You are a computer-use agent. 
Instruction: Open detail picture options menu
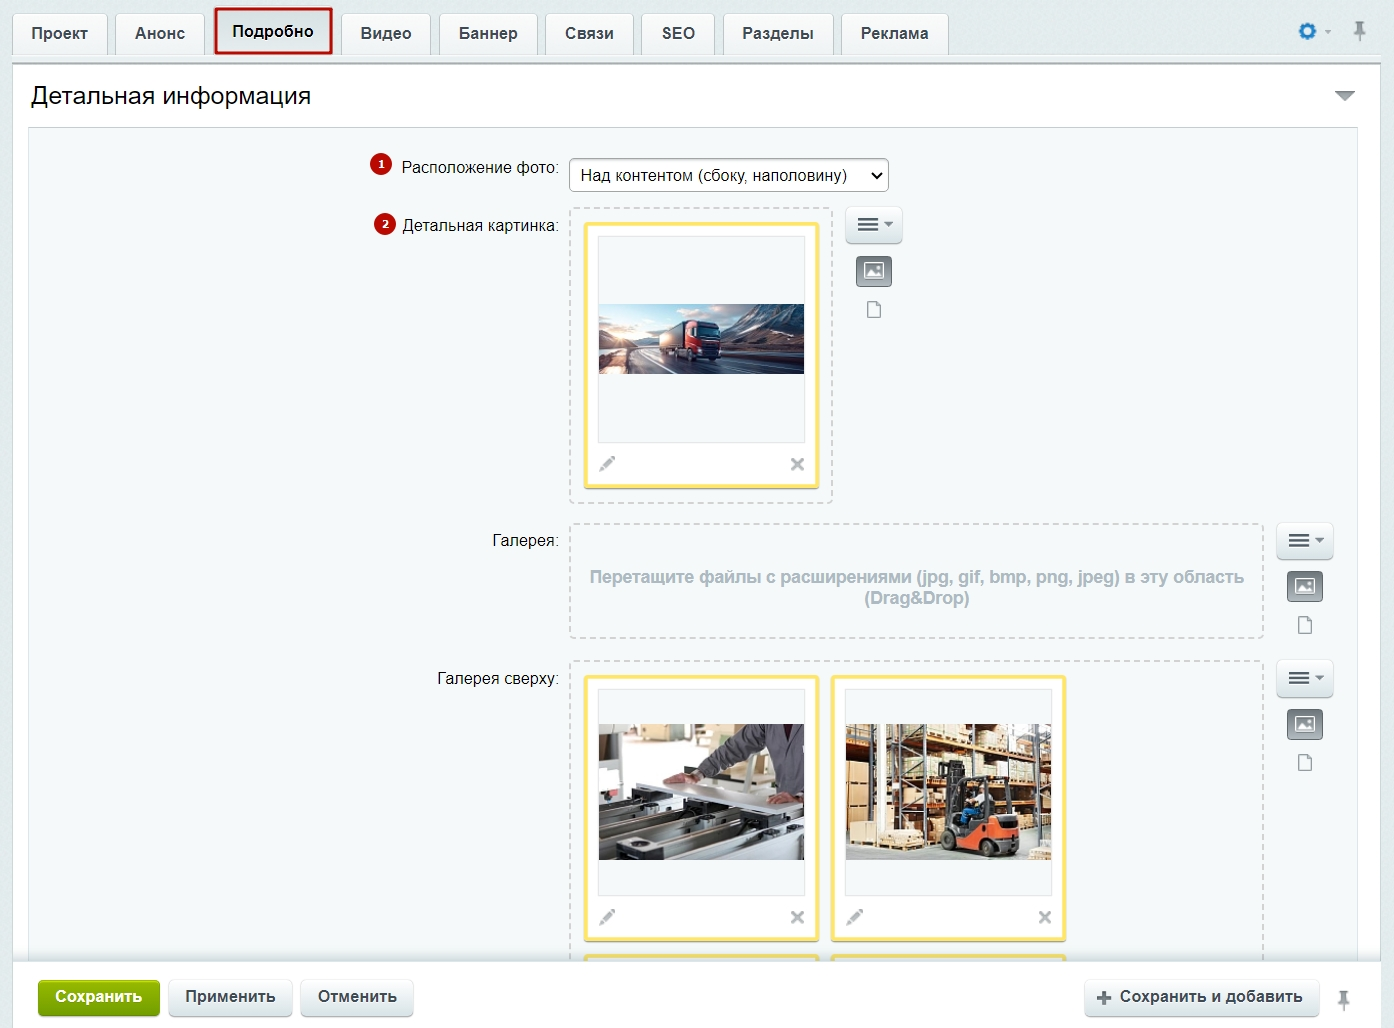tap(874, 225)
